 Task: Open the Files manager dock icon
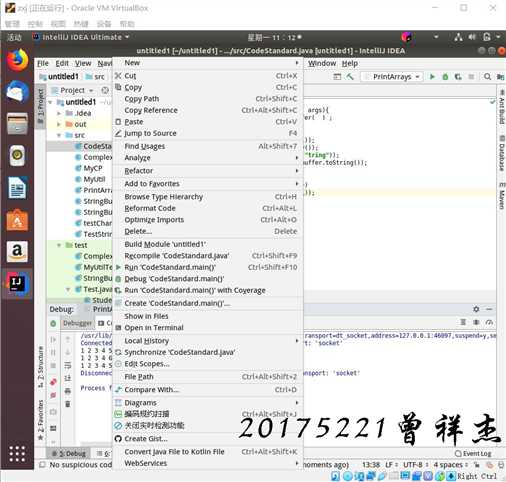[x=17, y=123]
